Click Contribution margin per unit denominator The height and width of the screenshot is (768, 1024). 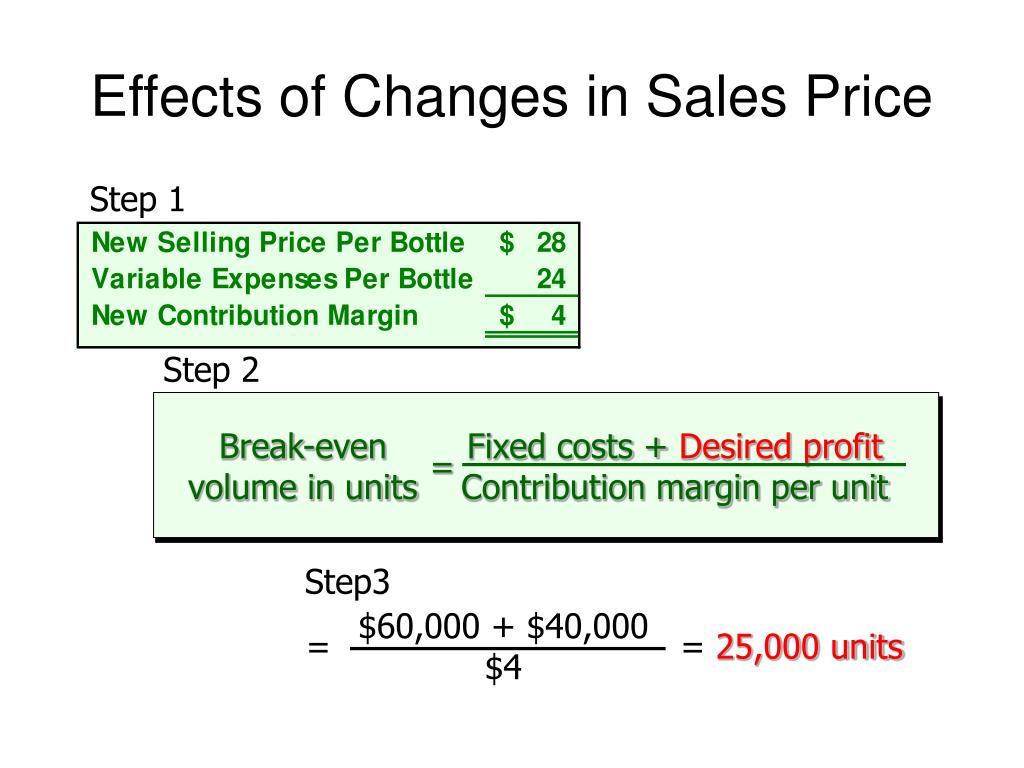coord(675,488)
